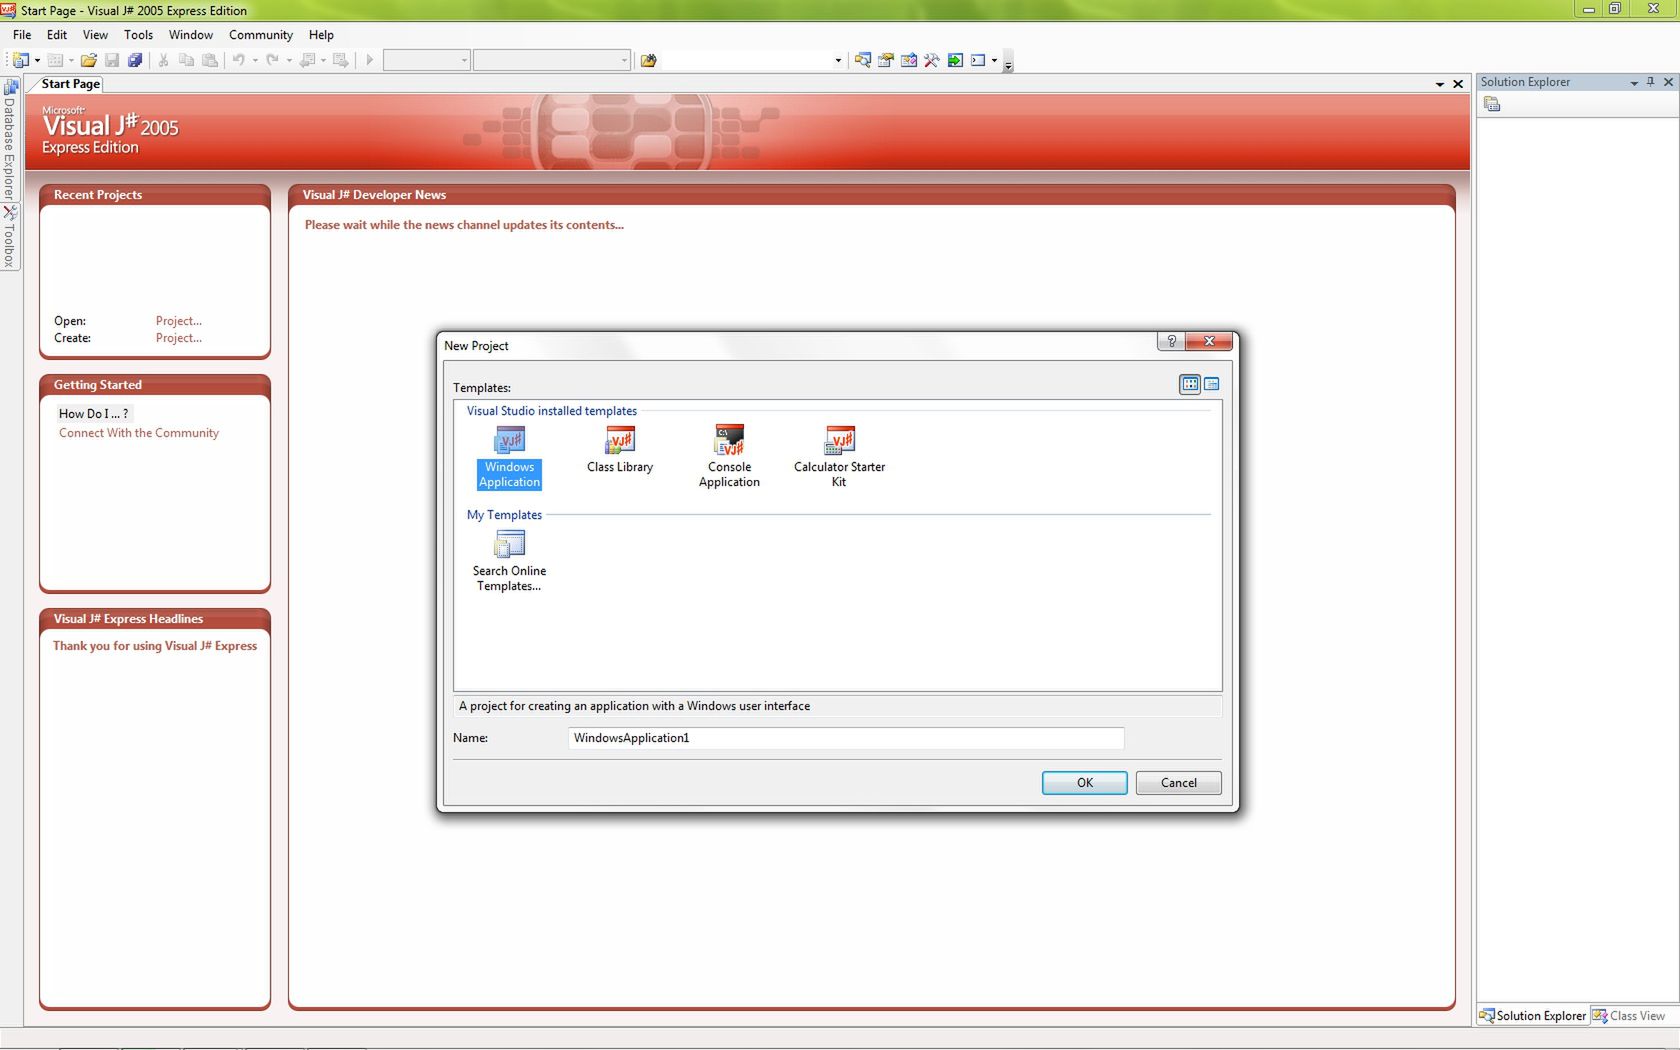This screenshot has width=1680, height=1050.
Task: Switch to the Class View tab
Action: [1629, 1016]
